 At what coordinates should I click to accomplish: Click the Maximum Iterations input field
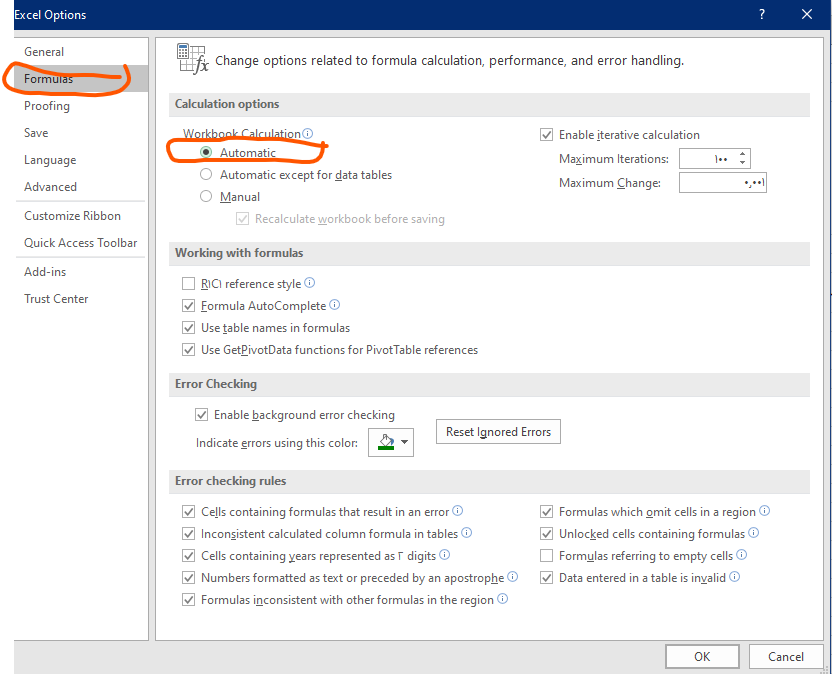pos(707,159)
